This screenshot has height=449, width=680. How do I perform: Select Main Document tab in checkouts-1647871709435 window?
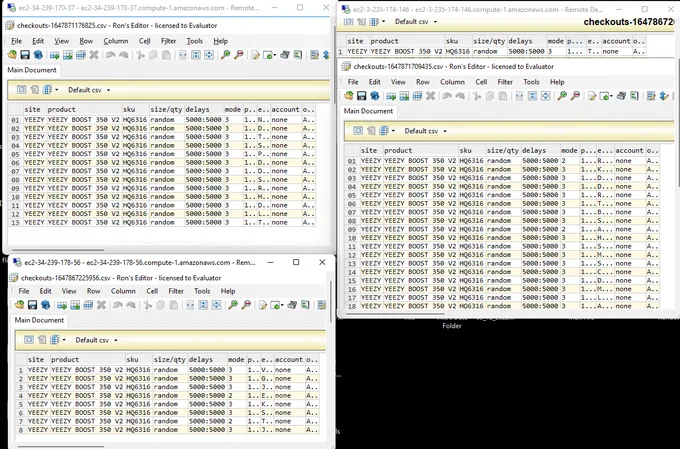pos(368,111)
